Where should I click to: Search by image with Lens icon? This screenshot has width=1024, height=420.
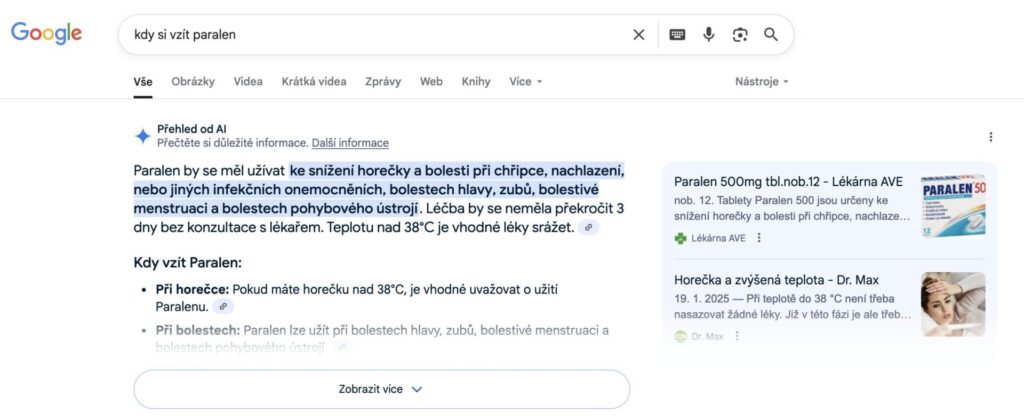point(740,35)
